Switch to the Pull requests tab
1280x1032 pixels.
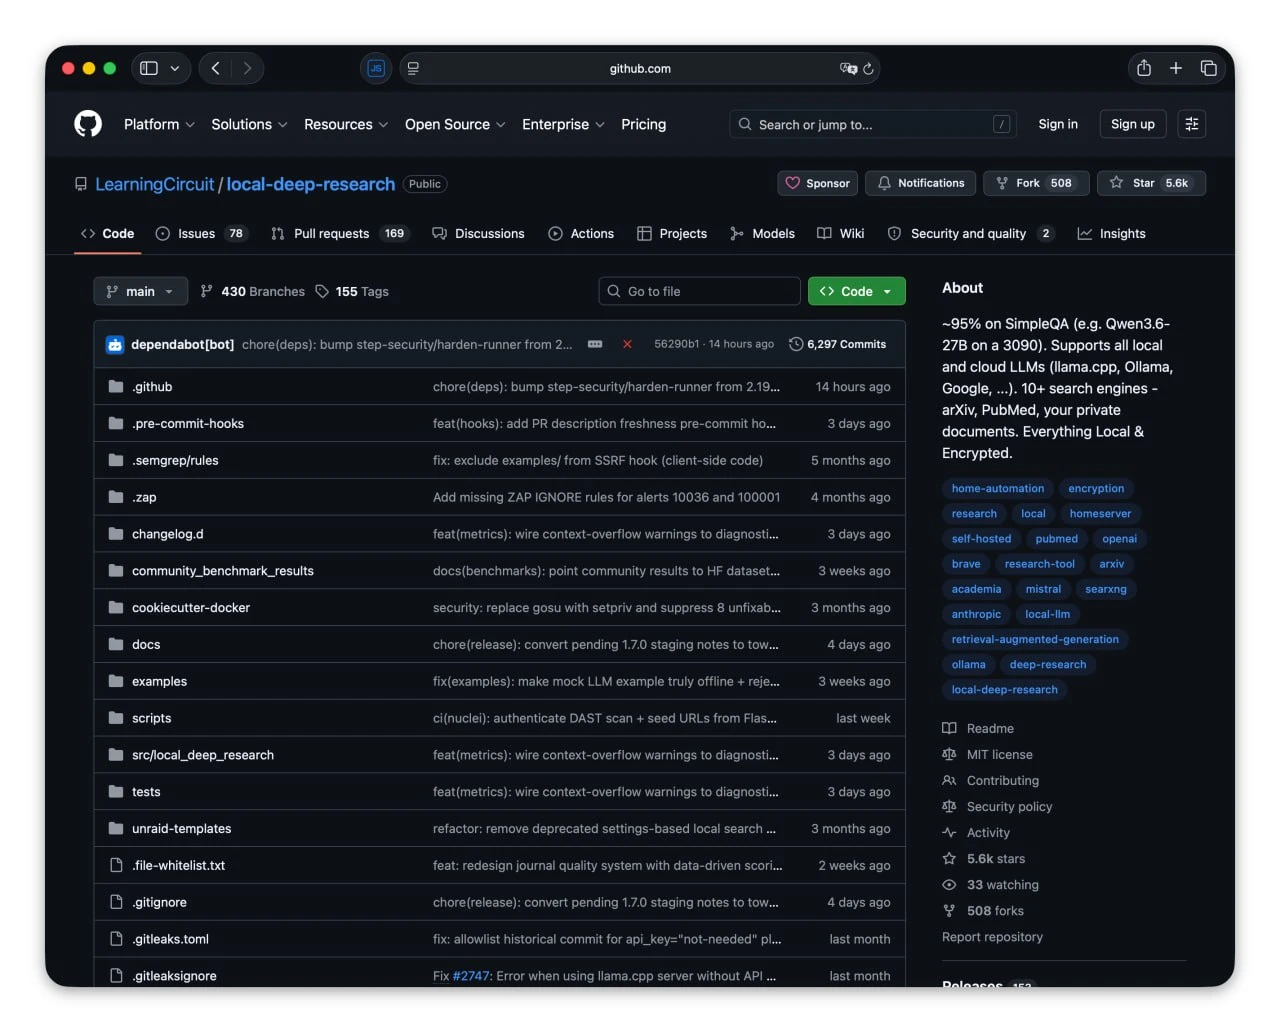pos(339,233)
